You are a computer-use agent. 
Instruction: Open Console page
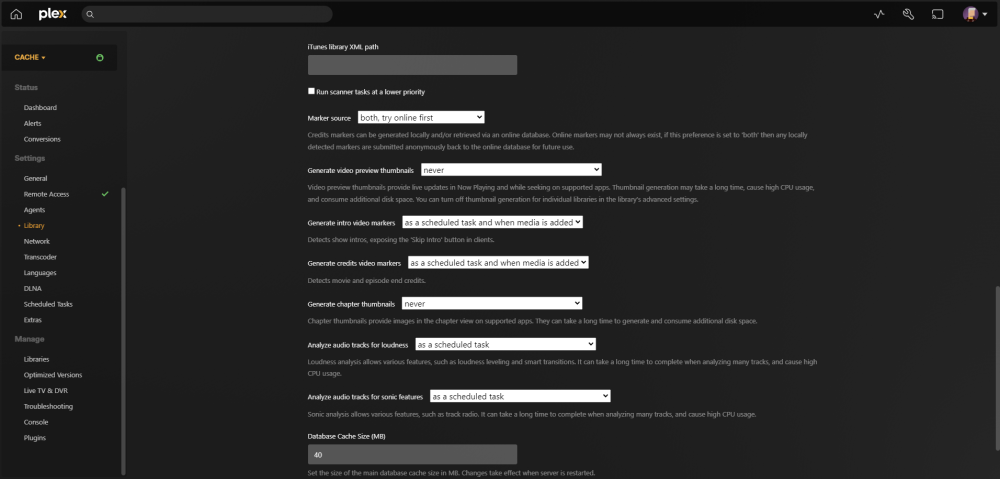[36, 422]
